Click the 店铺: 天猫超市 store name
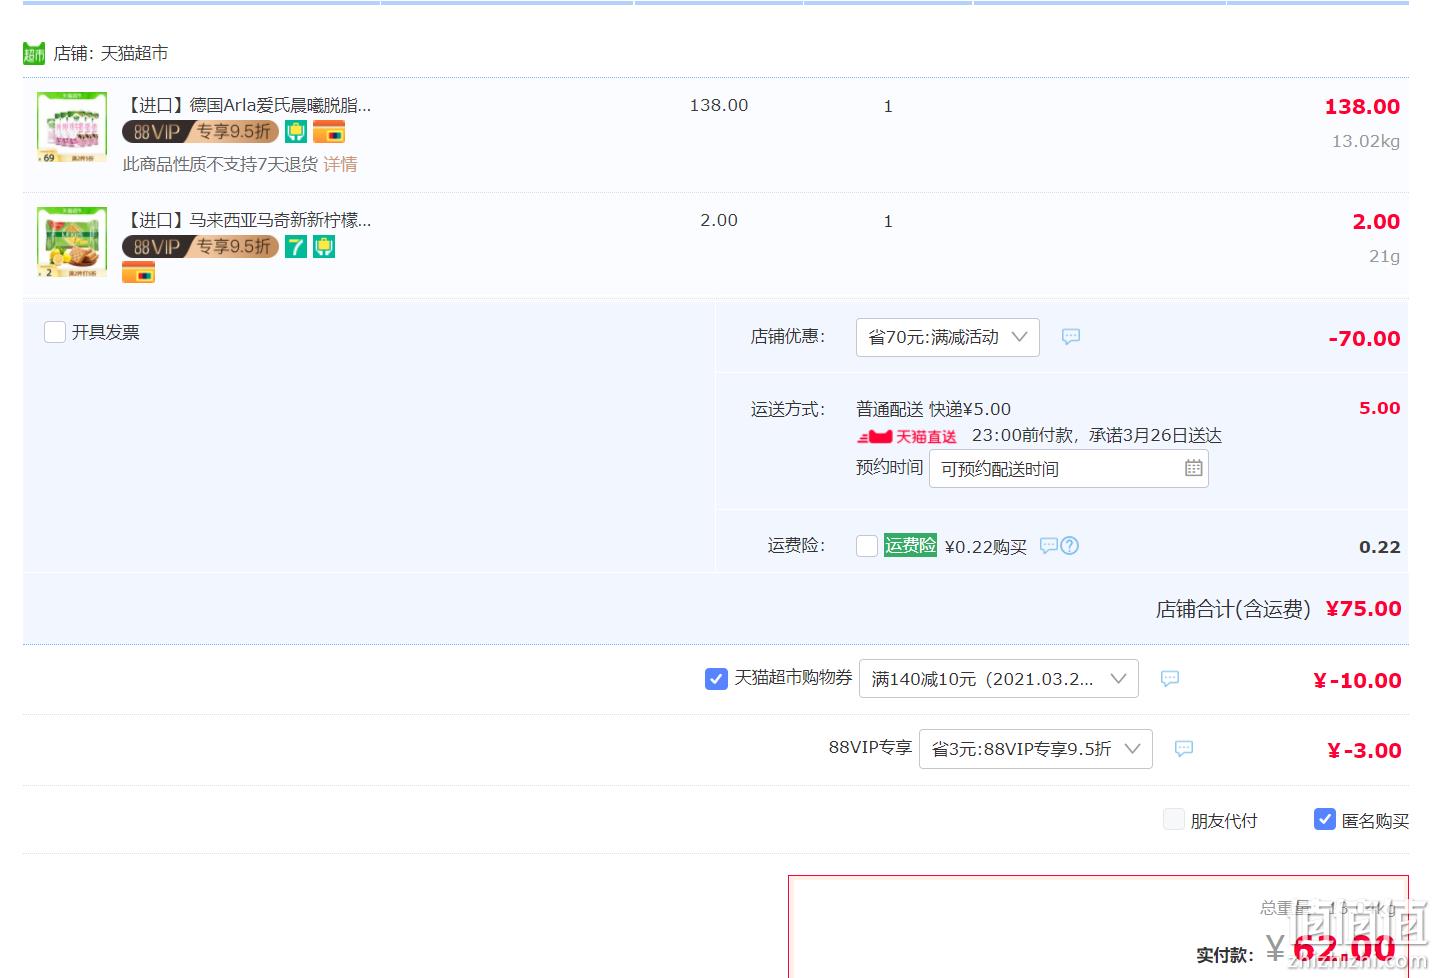Image resolution: width=1437 pixels, height=978 pixels. click(111, 53)
